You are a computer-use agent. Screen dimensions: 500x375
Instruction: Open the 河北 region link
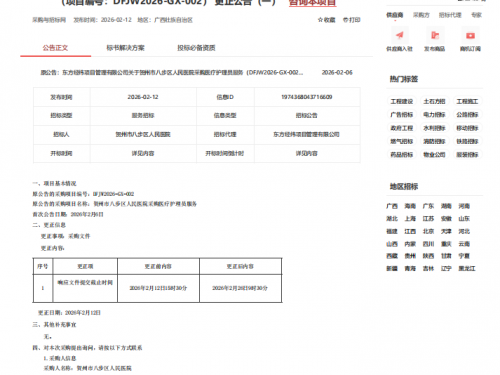click(x=464, y=231)
